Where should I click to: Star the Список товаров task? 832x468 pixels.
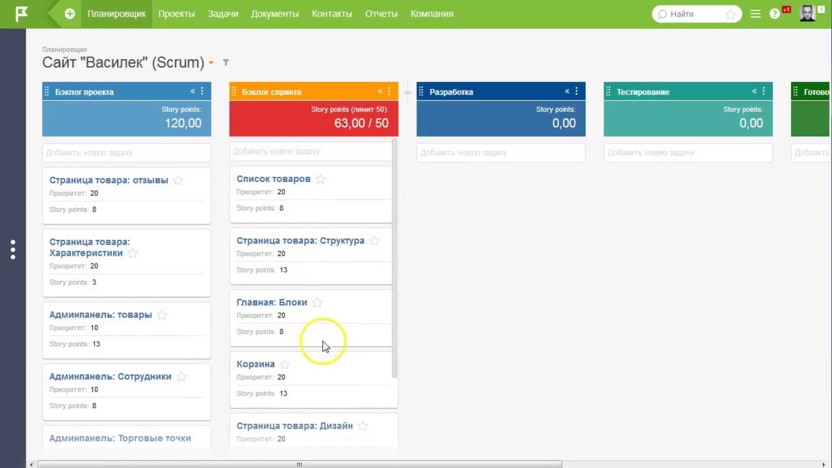click(x=320, y=179)
